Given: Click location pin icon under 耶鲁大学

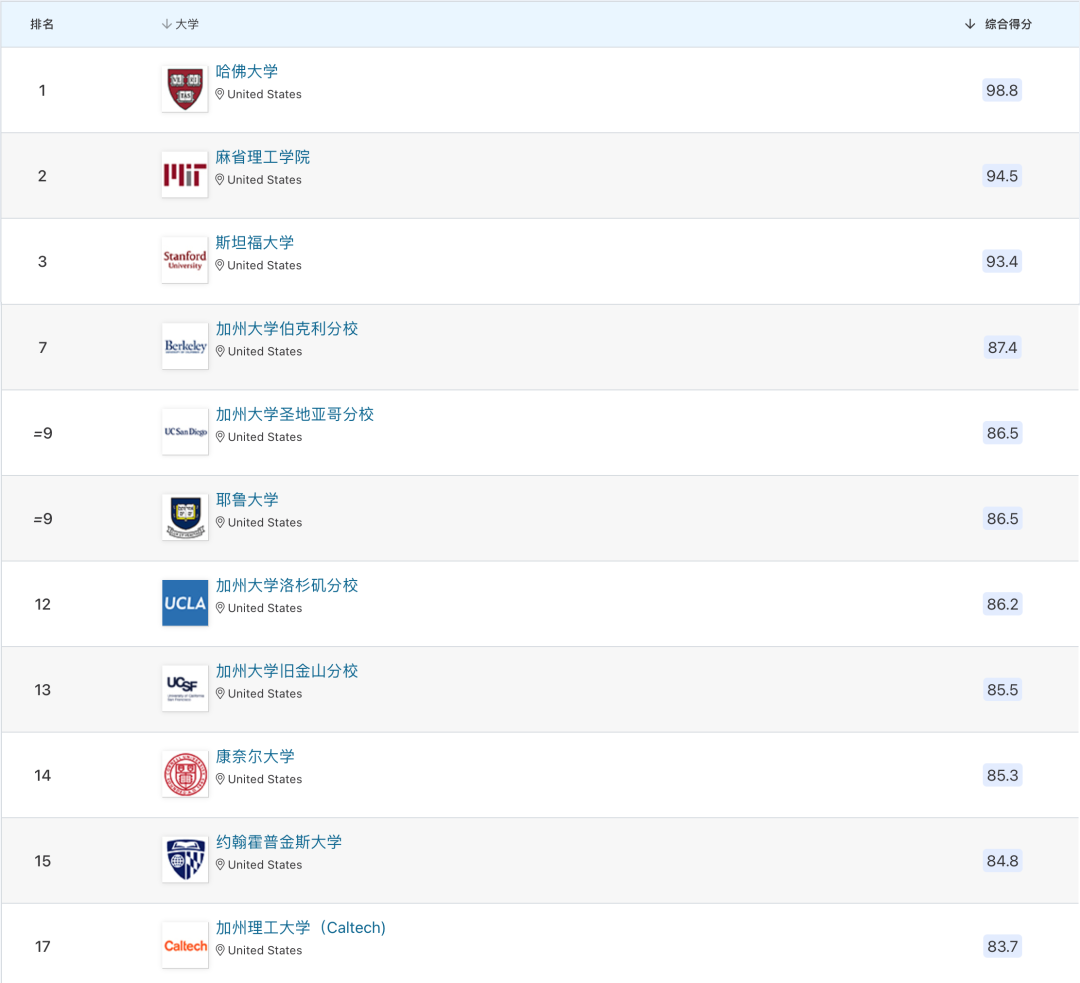Looking at the screenshot, I should [x=220, y=522].
